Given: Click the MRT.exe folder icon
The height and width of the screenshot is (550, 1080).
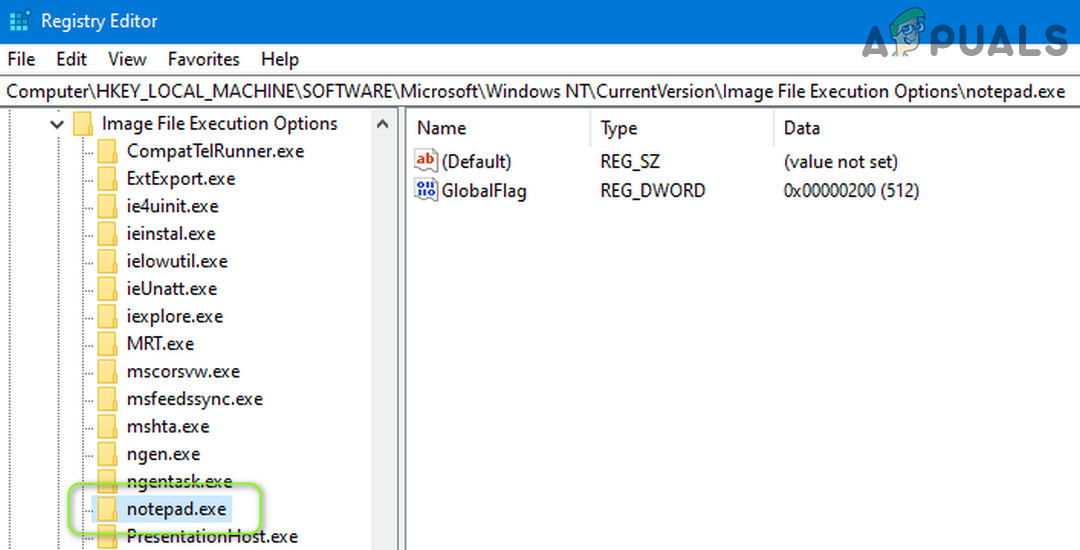Looking at the screenshot, I should point(106,344).
